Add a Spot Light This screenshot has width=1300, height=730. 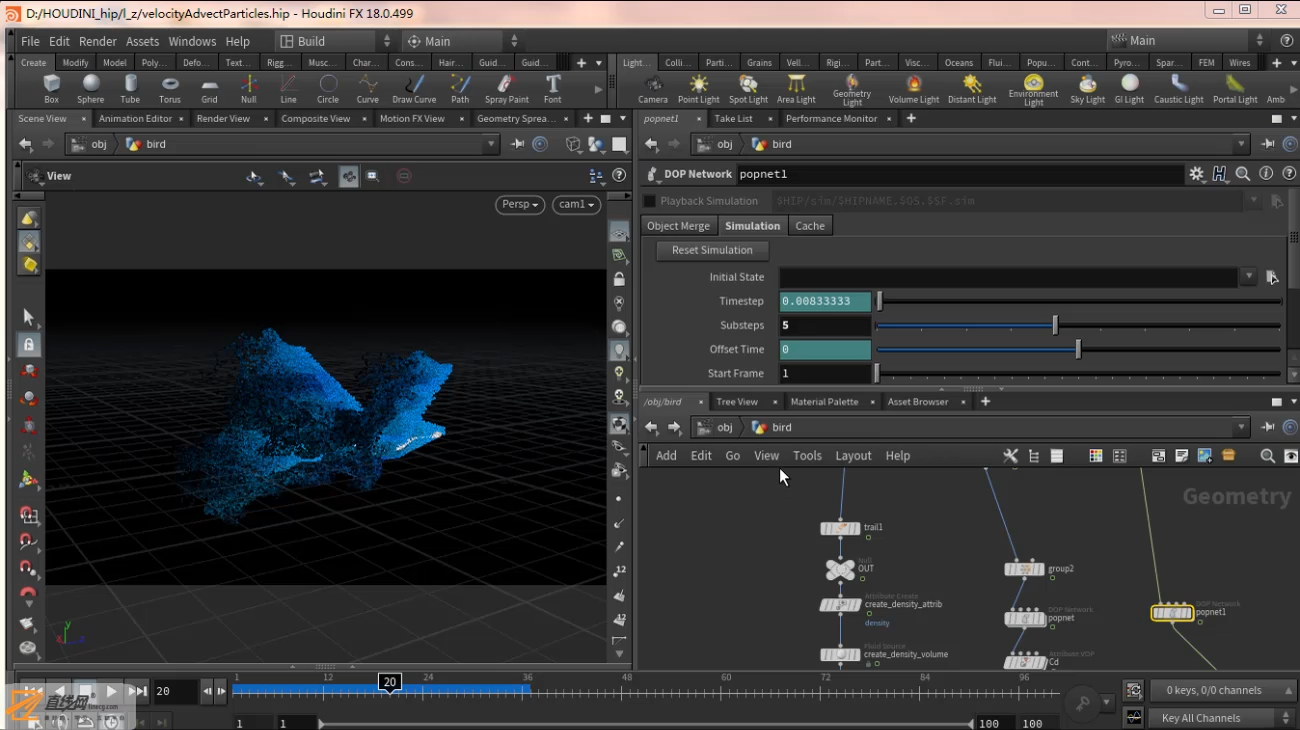(x=748, y=89)
